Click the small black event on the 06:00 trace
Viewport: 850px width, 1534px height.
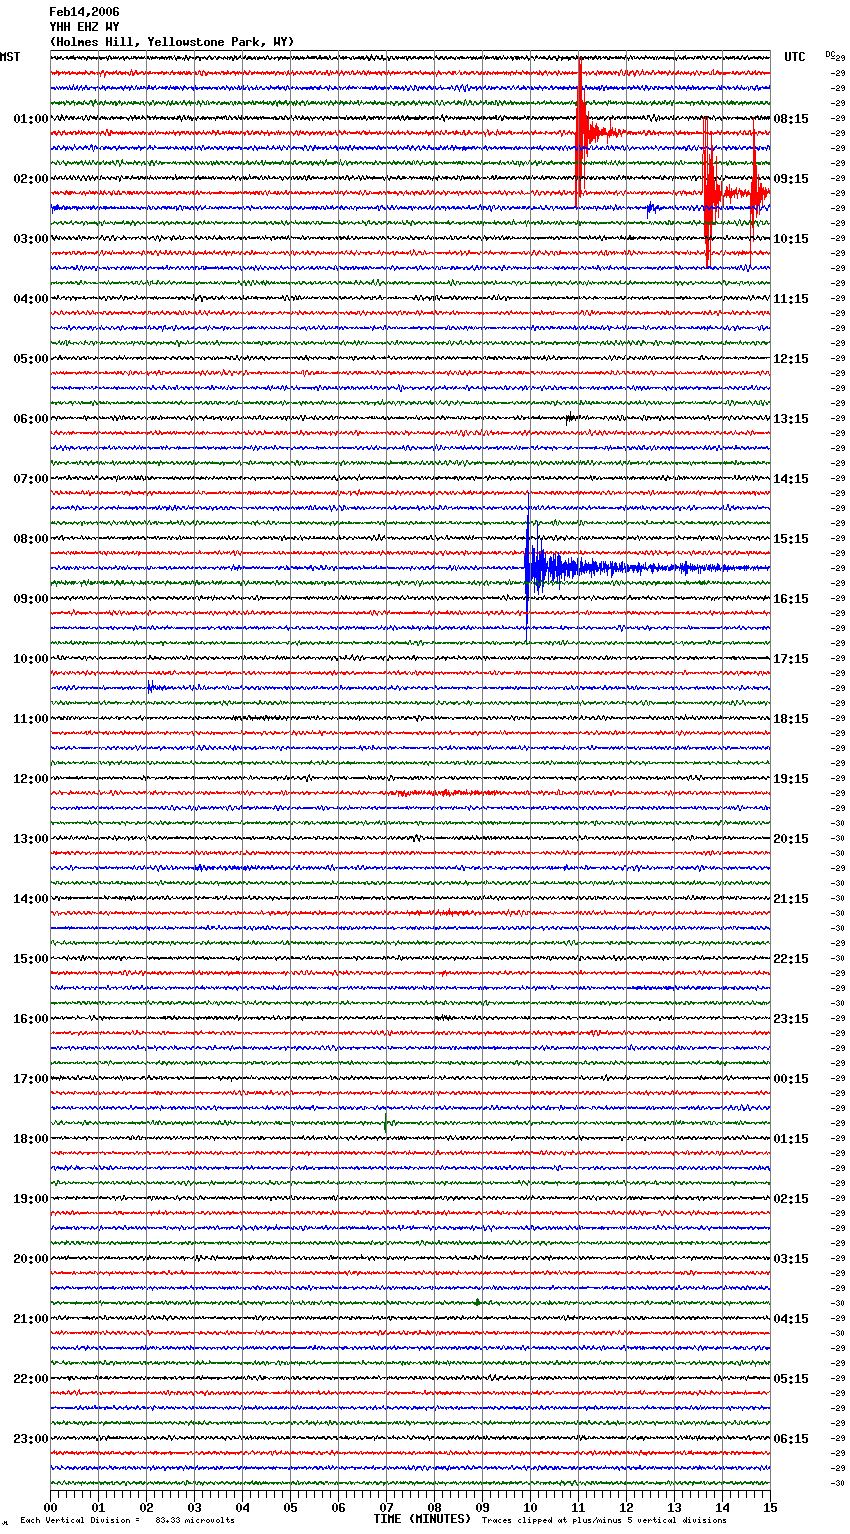pyautogui.click(x=570, y=418)
